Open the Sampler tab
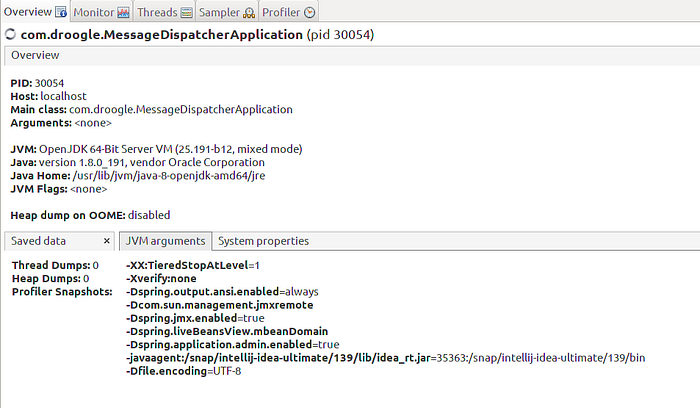Screen dimensions: 700x408 (x=227, y=12)
